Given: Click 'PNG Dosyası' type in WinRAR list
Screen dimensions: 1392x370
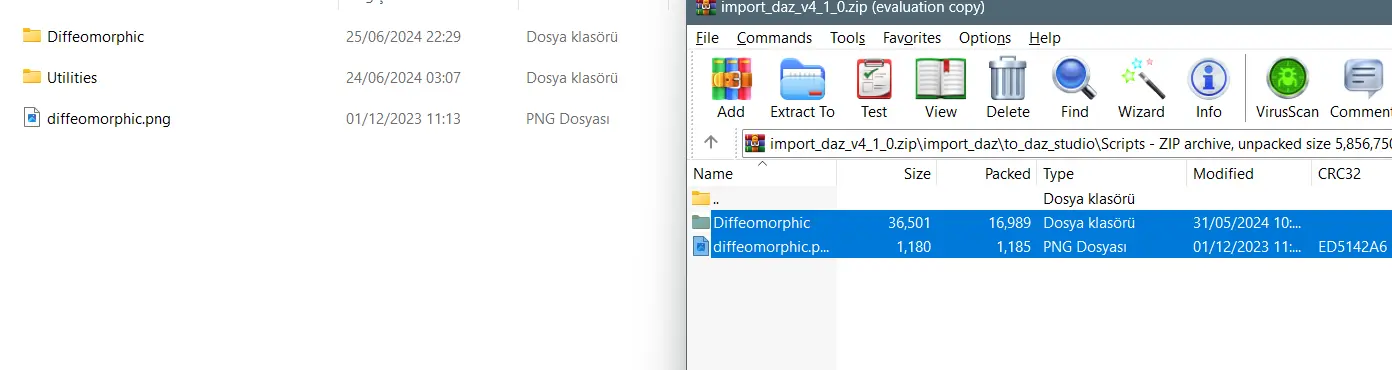Looking at the screenshot, I should (1085, 246).
